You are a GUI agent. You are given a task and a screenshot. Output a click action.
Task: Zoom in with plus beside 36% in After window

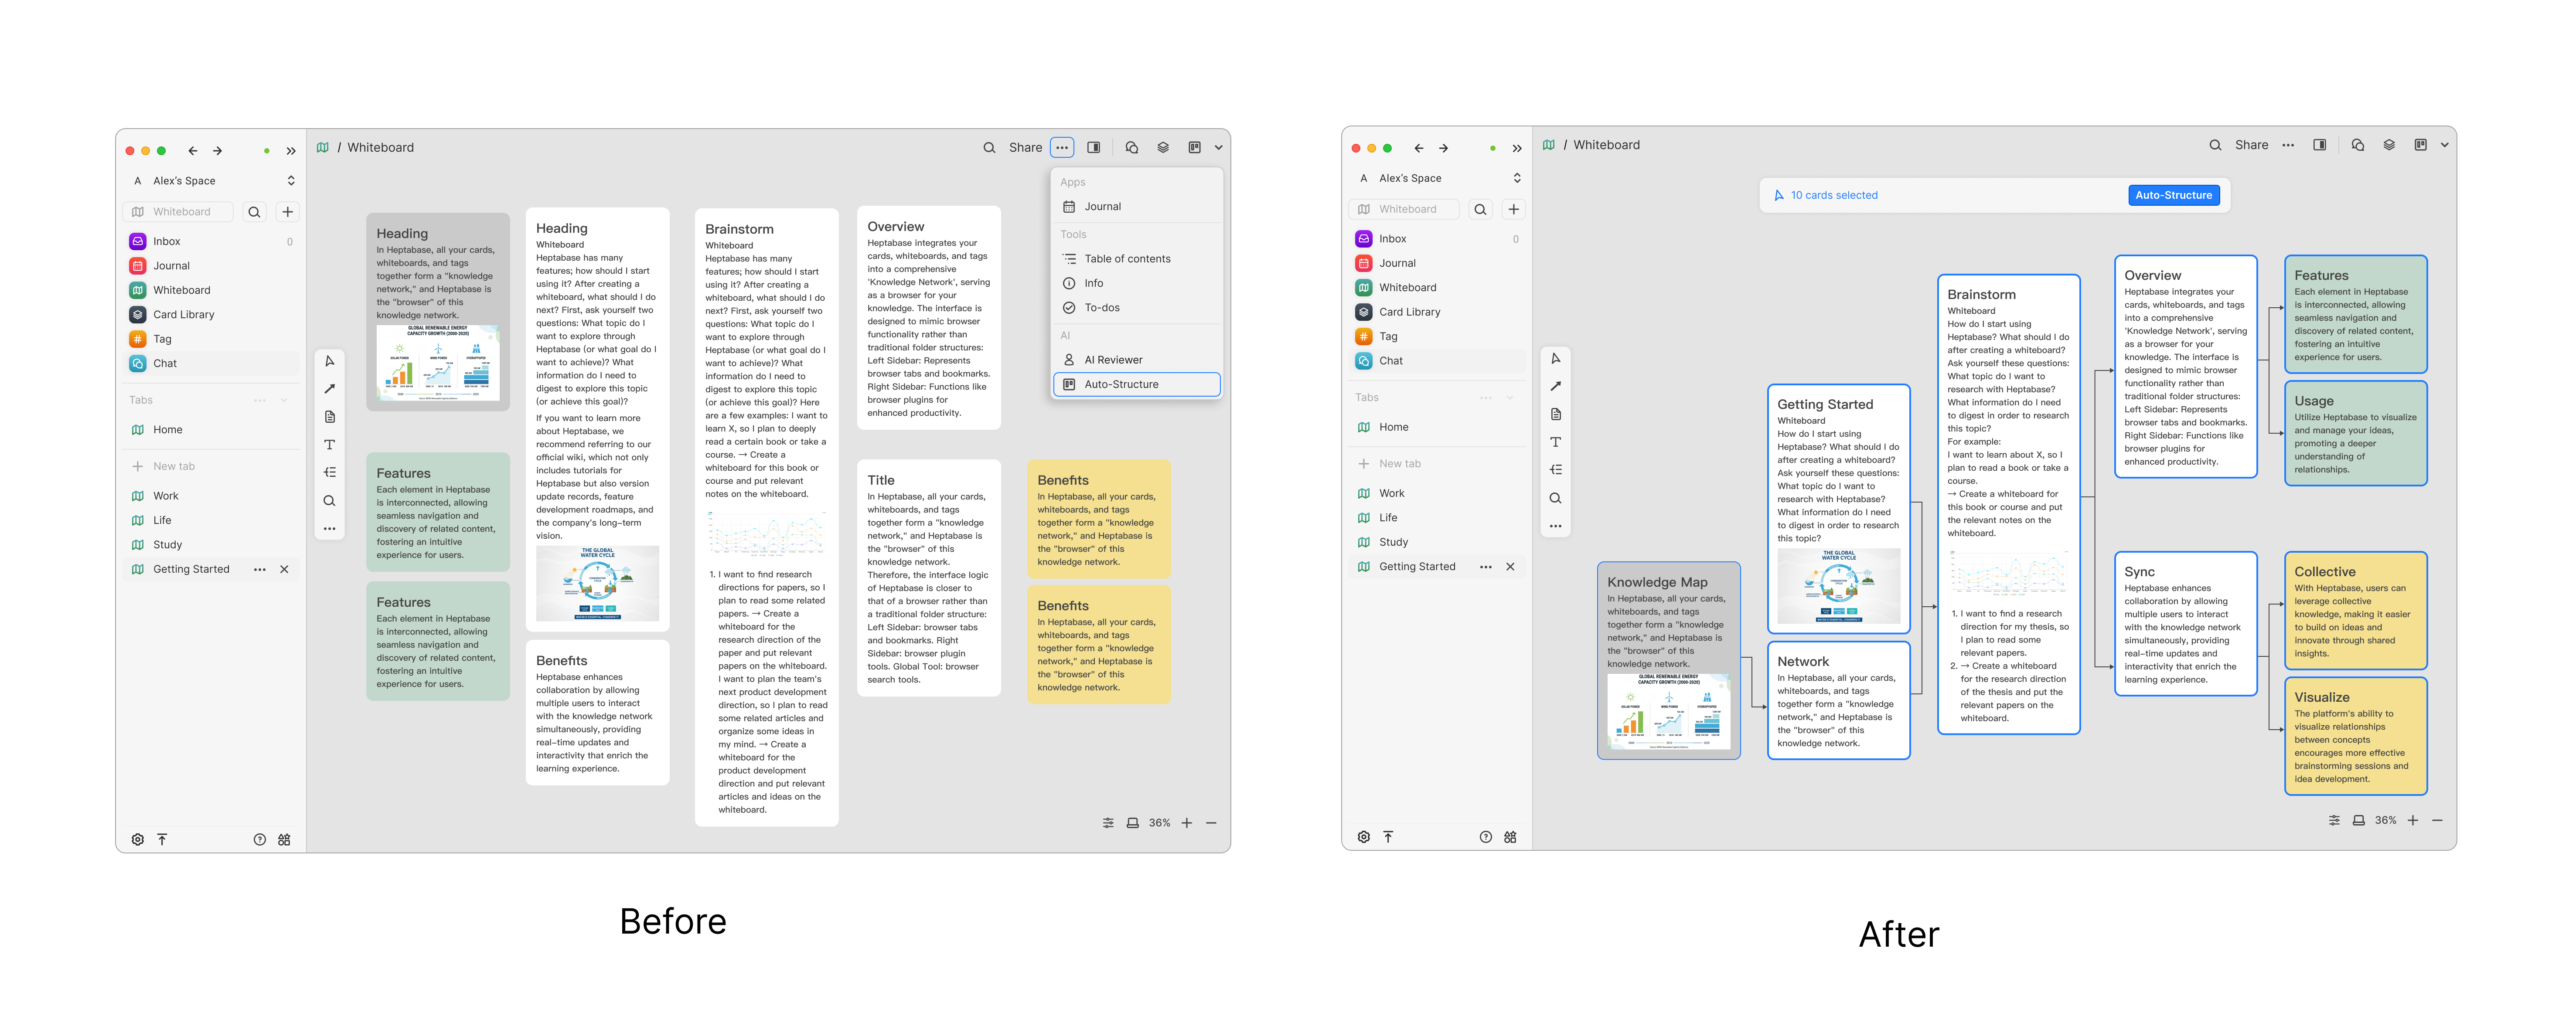click(2412, 820)
